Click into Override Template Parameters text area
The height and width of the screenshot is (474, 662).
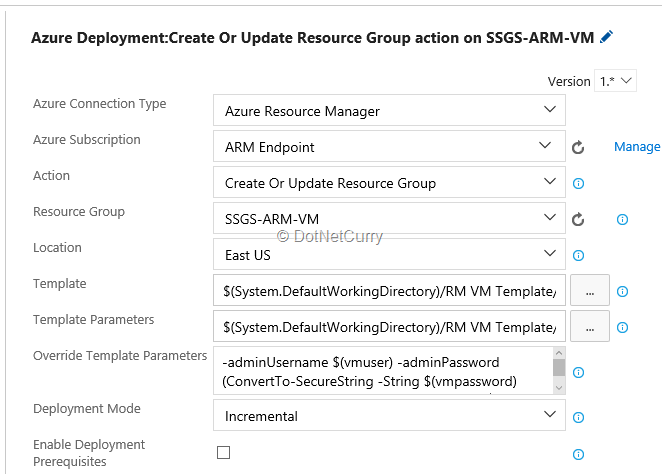pos(383,371)
